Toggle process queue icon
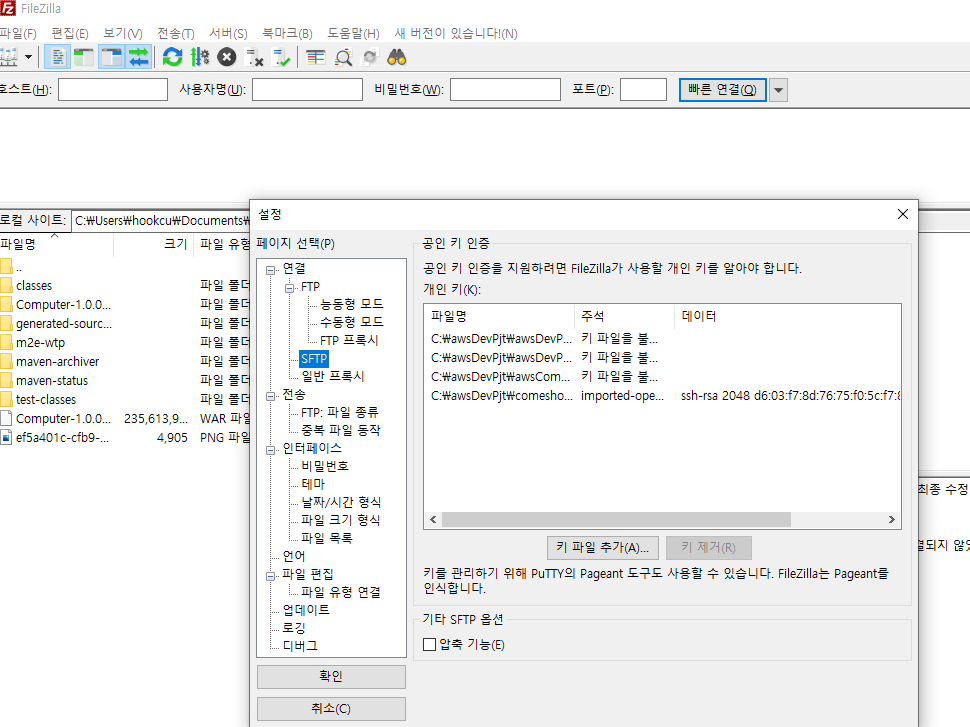 [x=200, y=58]
